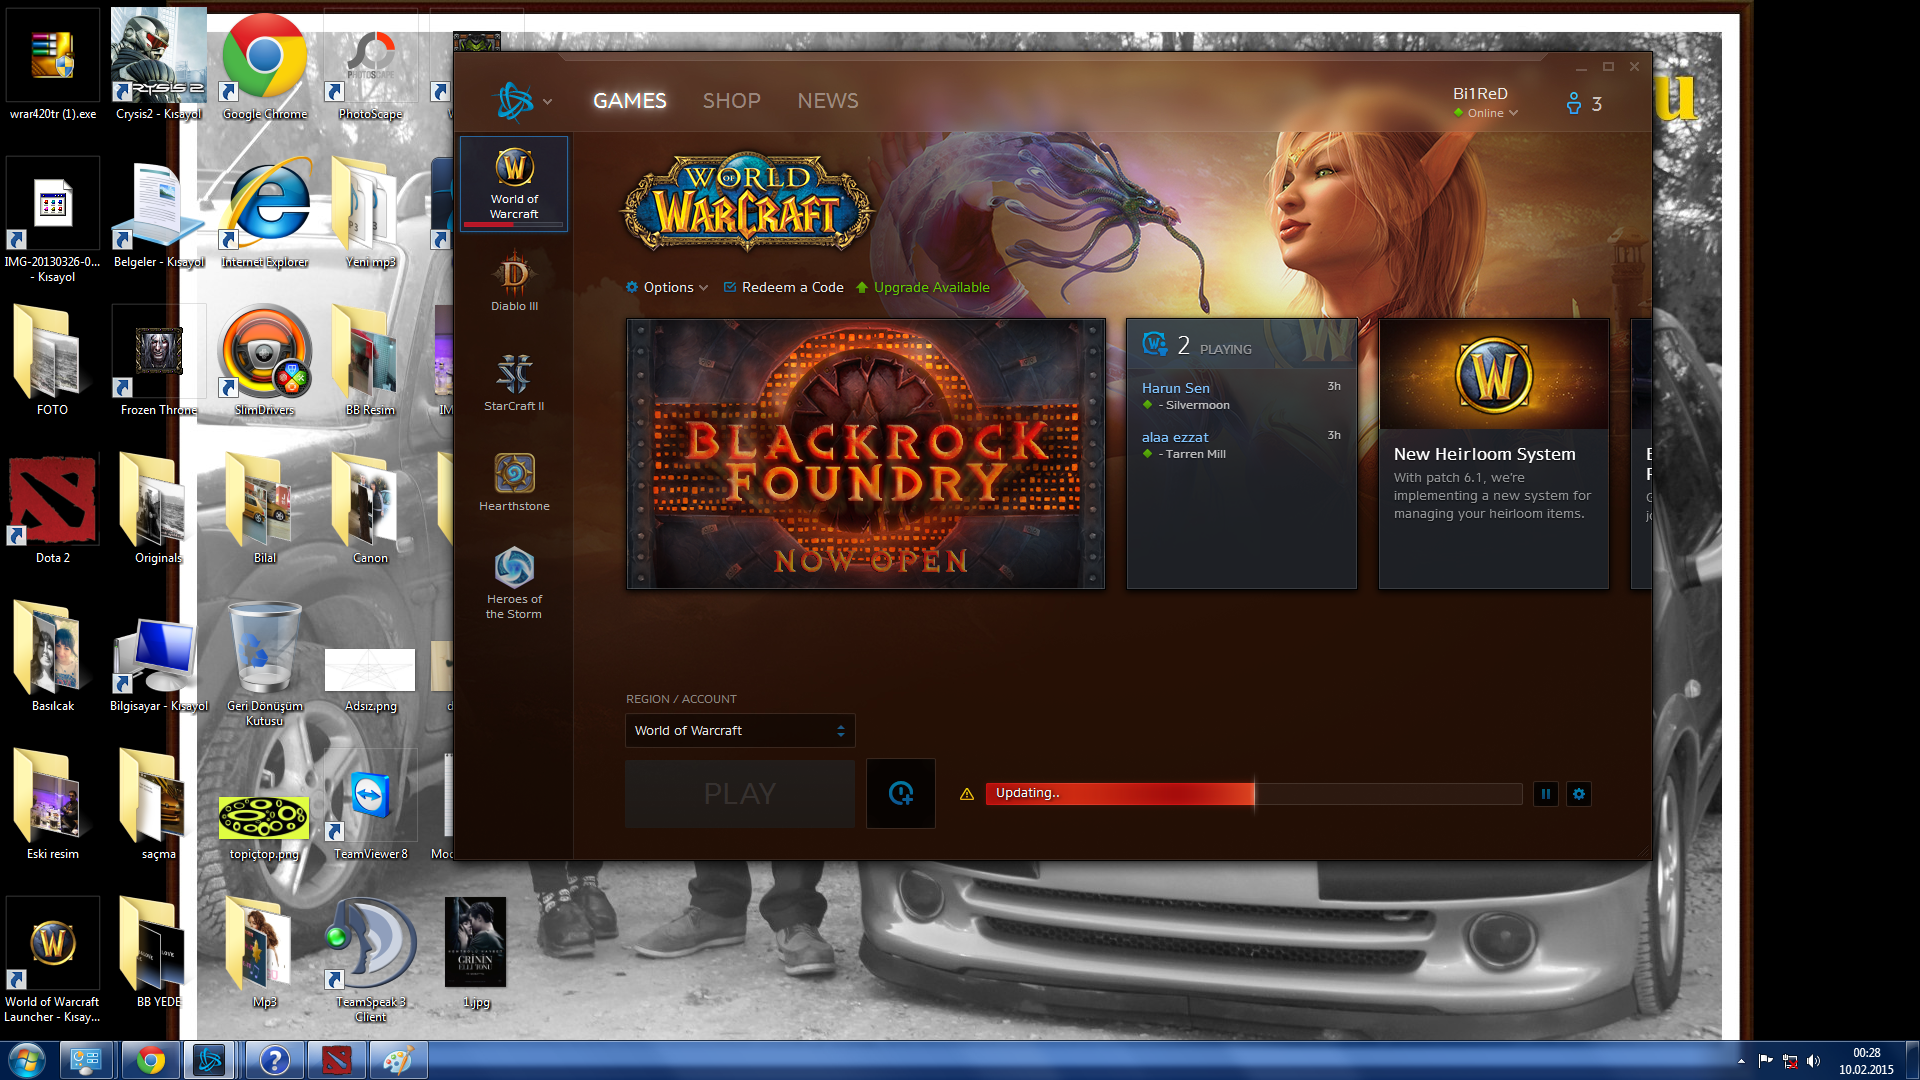Open the FOTO folder on desktop

pyautogui.click(x=53, y=362)
